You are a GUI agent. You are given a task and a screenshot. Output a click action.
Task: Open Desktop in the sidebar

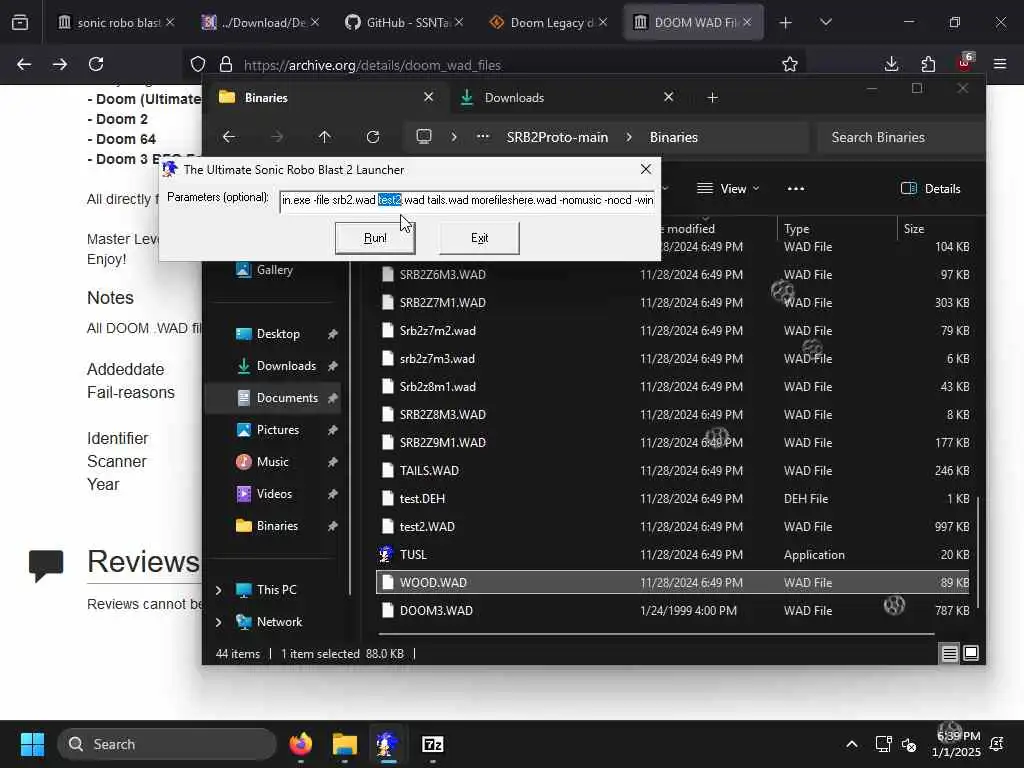[x=278, y=334]
